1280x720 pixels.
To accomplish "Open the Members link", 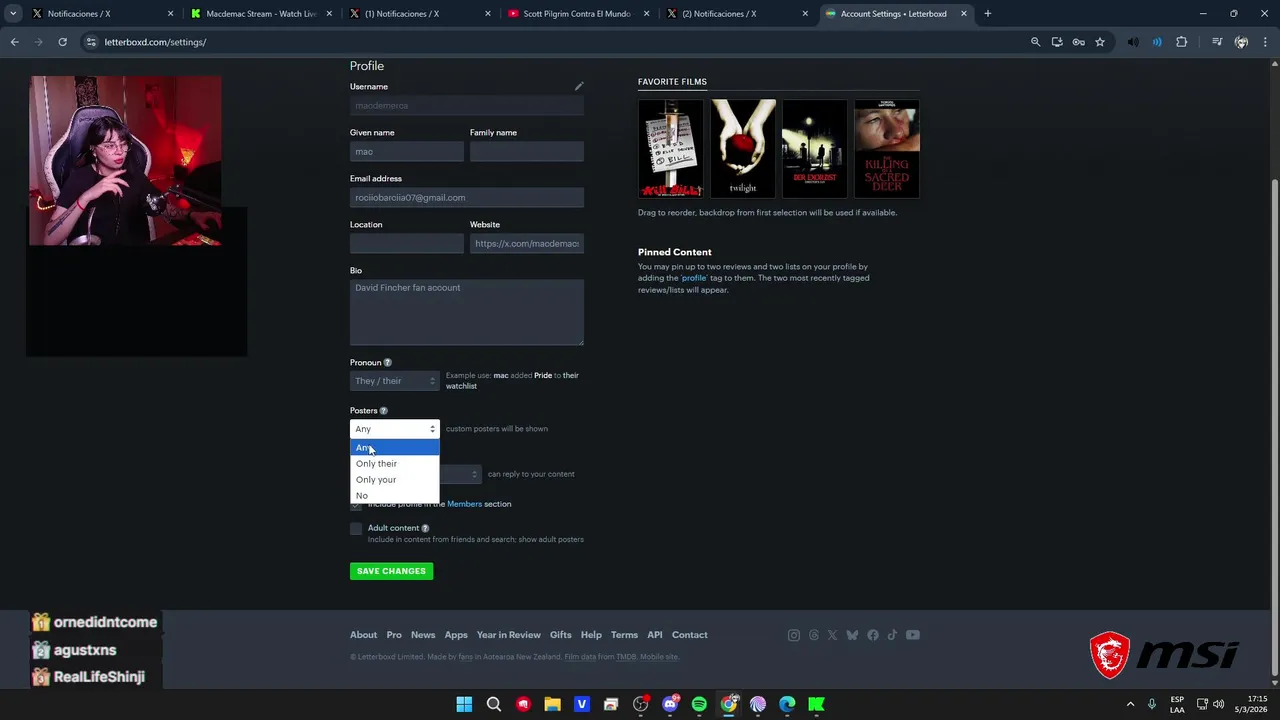I will (x=464, y=504).
